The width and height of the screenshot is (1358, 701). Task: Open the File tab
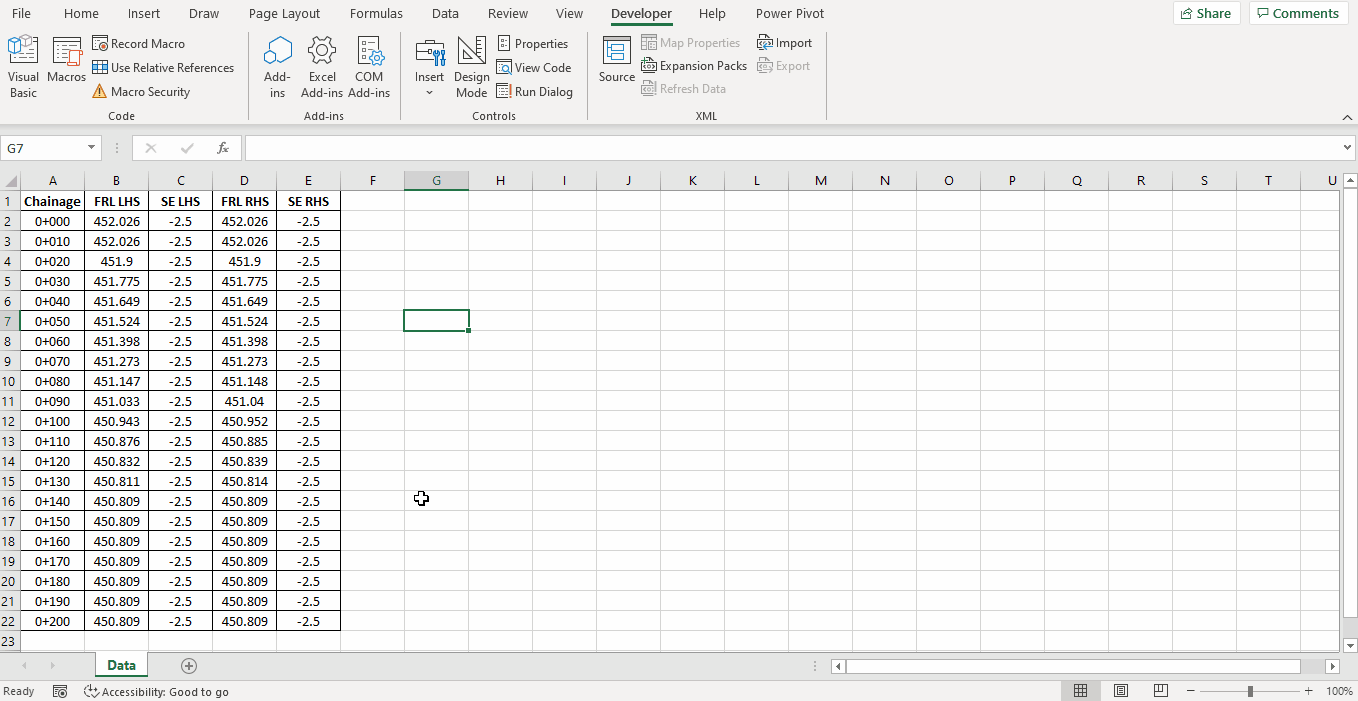(x=21, y=14)
